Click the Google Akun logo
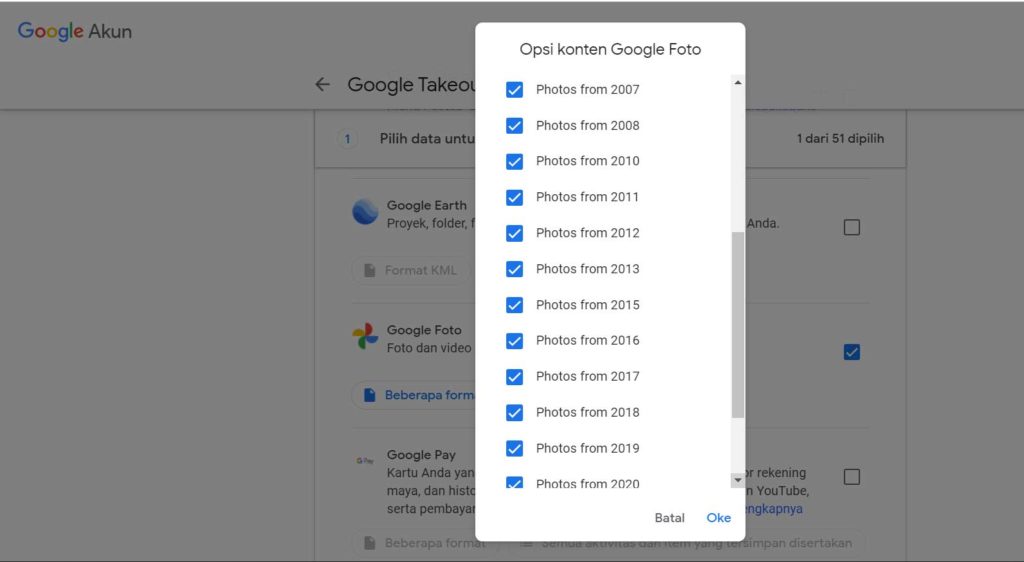 click(74, 31)
